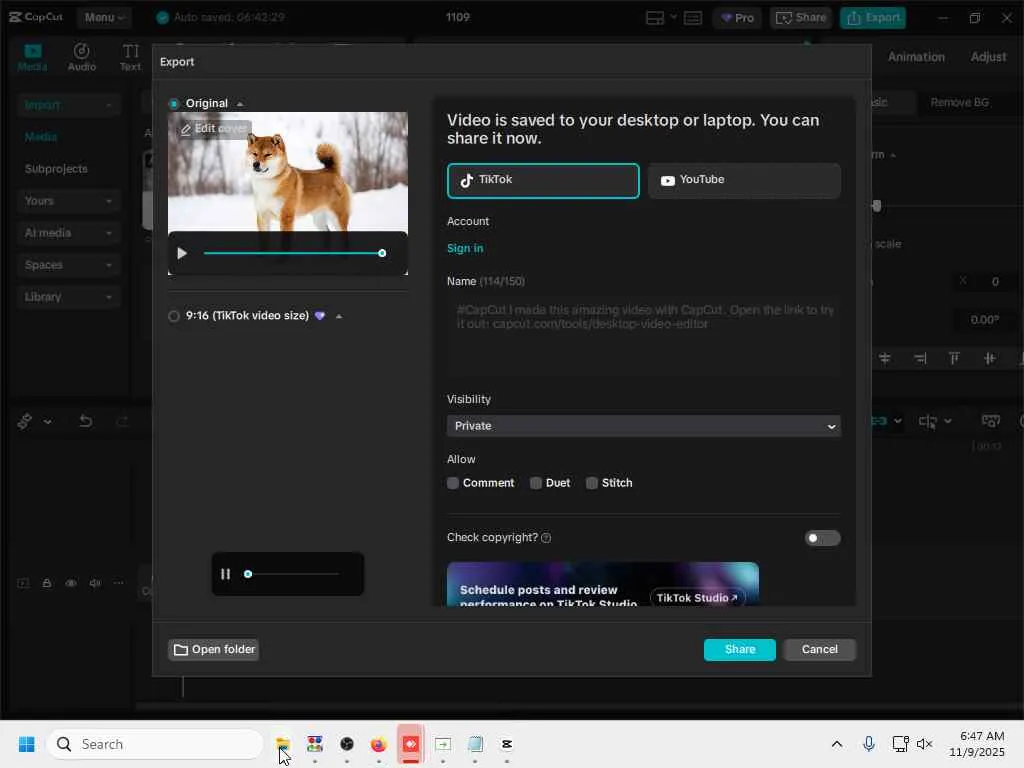Screen dimensions: 1024x768
Task: Open timeline track more options
Action: coord(118,583)
